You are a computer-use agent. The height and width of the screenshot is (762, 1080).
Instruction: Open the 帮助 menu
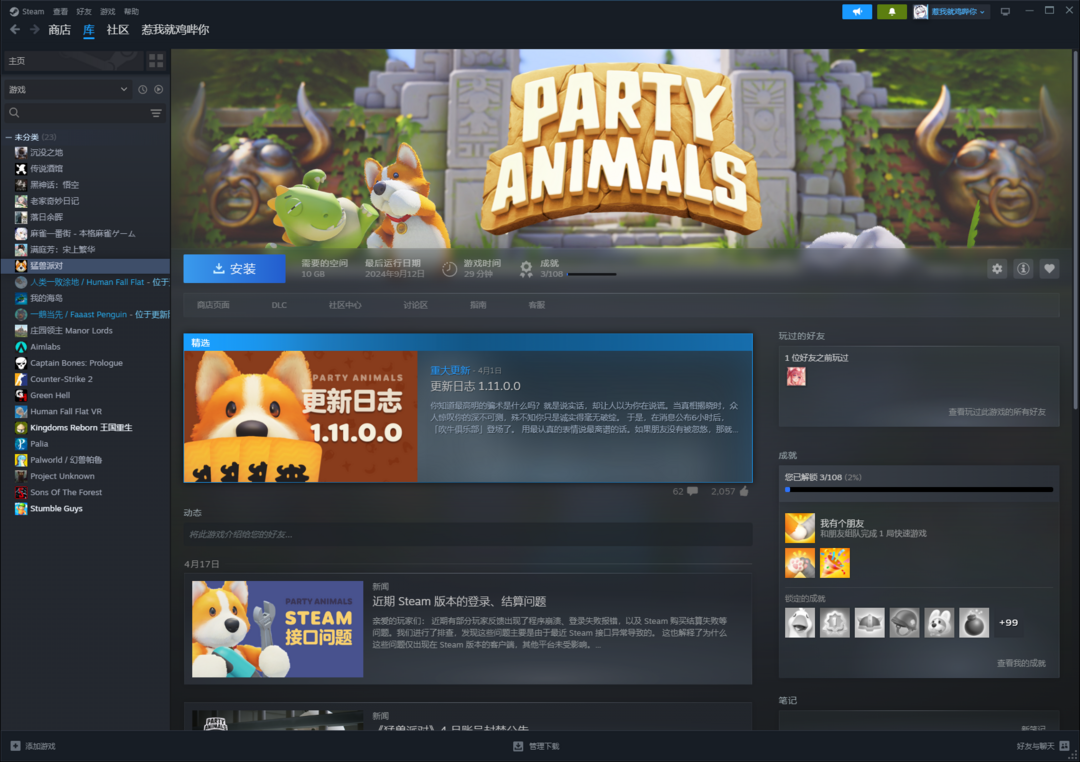pyautogui.click(x=131, y=12)
